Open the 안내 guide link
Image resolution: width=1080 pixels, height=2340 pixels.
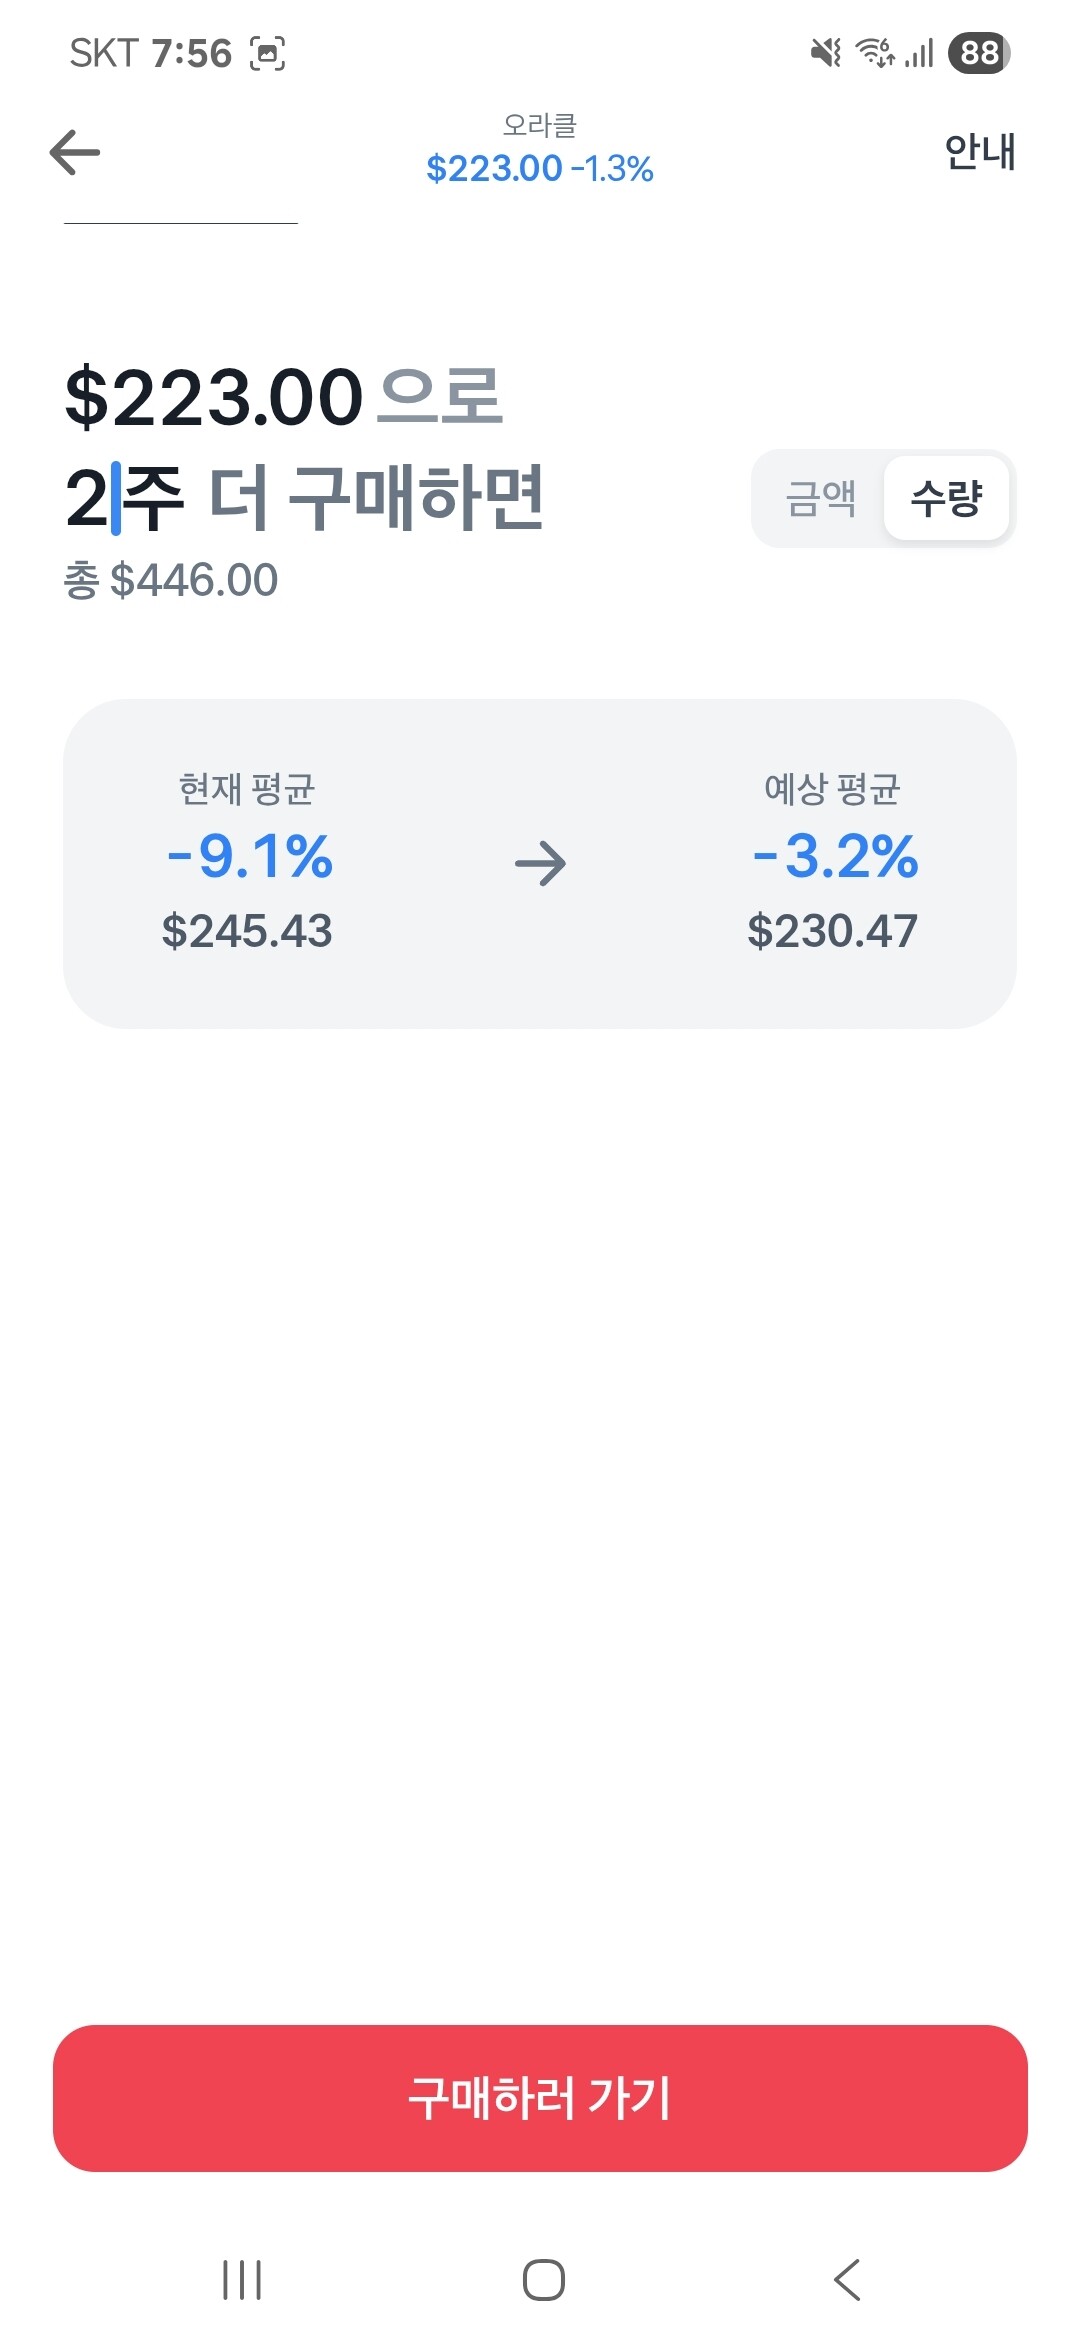tap(979, 152)
